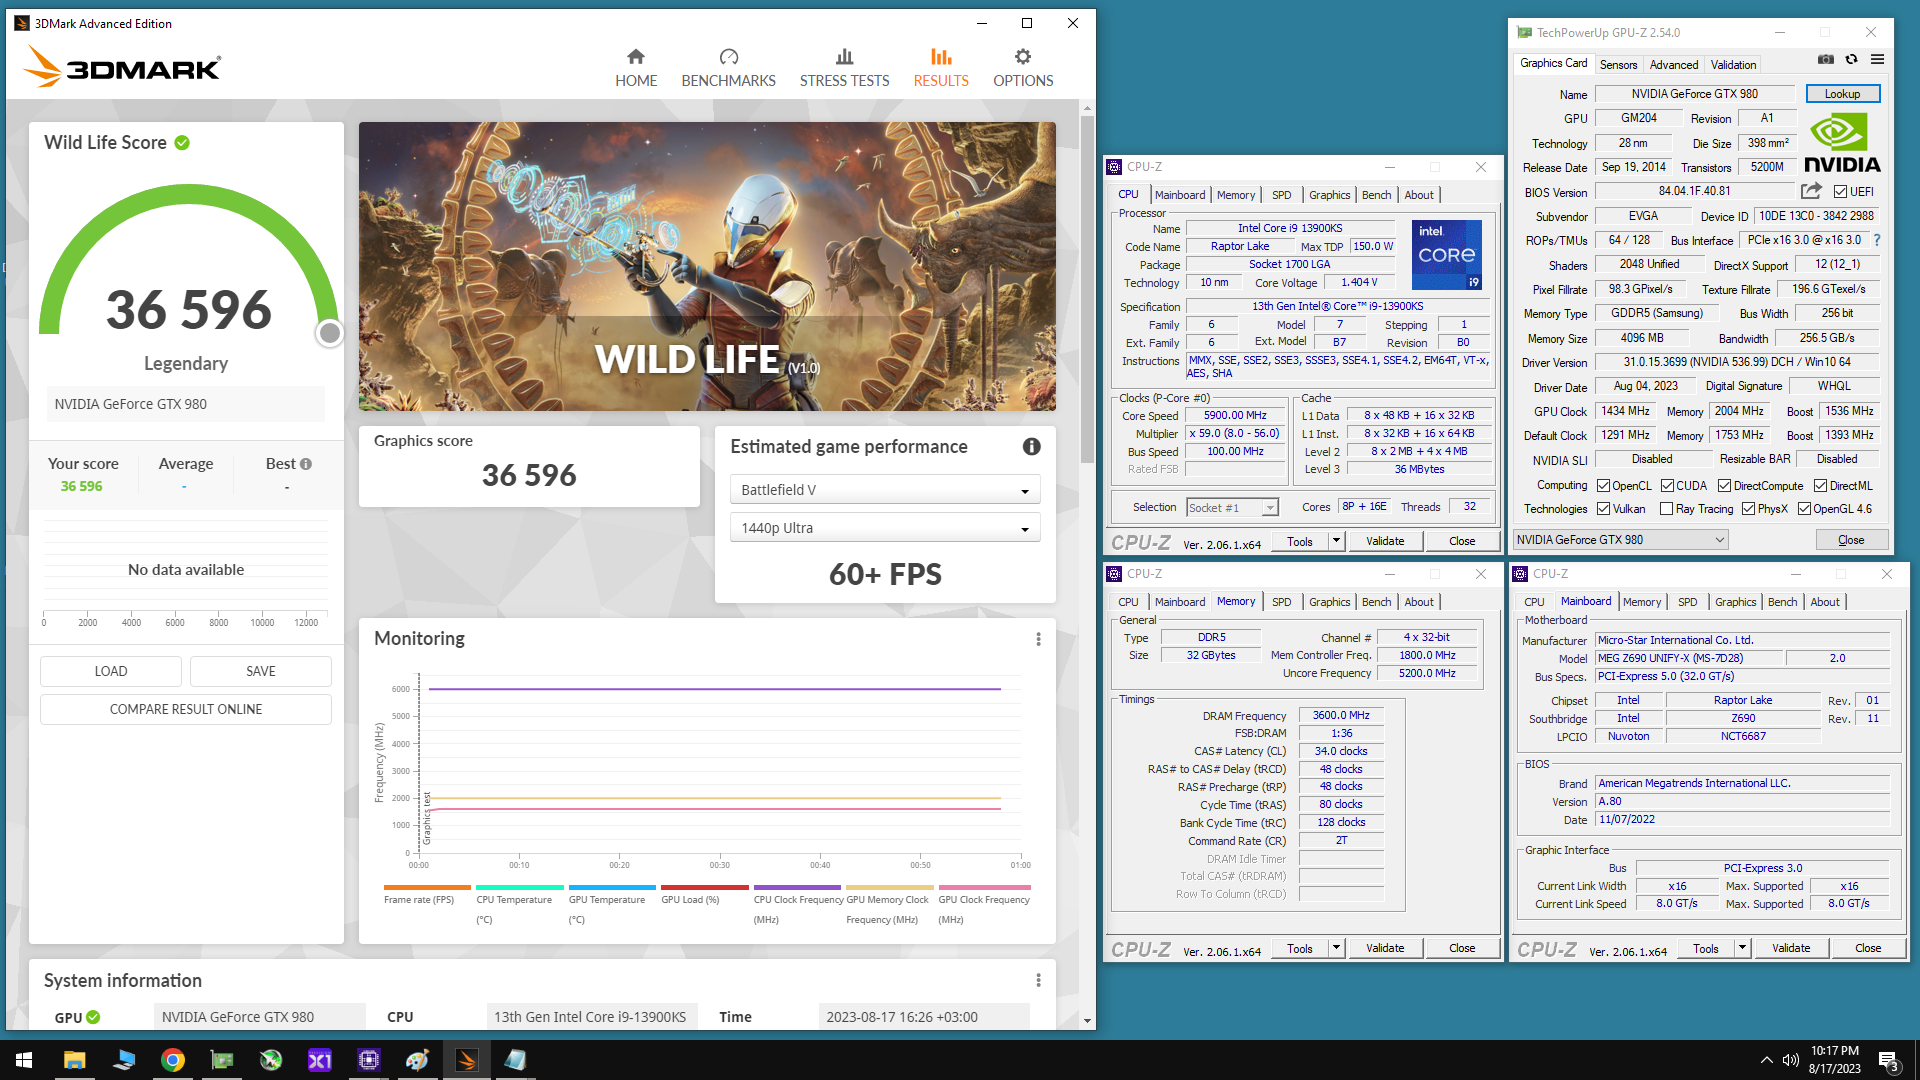Viewport: 1920px width, 1080px height.
Task: Click COMPARE RESULT ONLINE button
Action: pyautogui.click(x=186, y=709)
